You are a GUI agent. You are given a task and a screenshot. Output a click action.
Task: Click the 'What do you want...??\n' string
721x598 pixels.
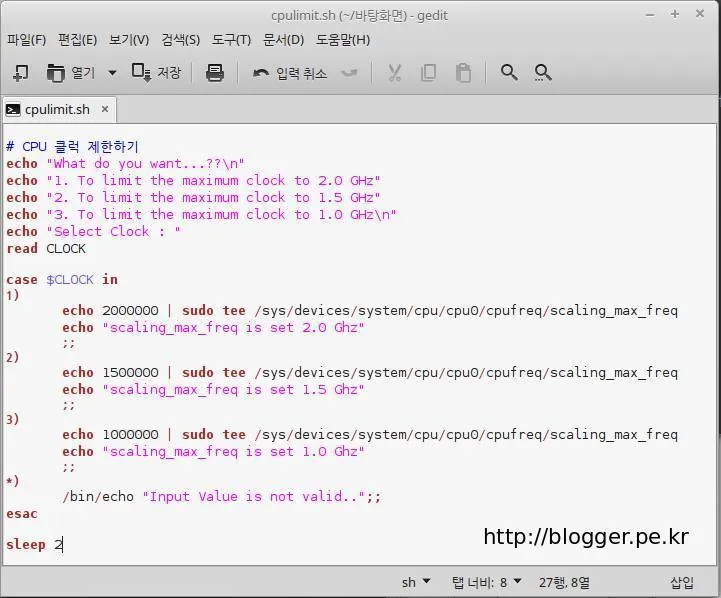click(x=145, y=164)
